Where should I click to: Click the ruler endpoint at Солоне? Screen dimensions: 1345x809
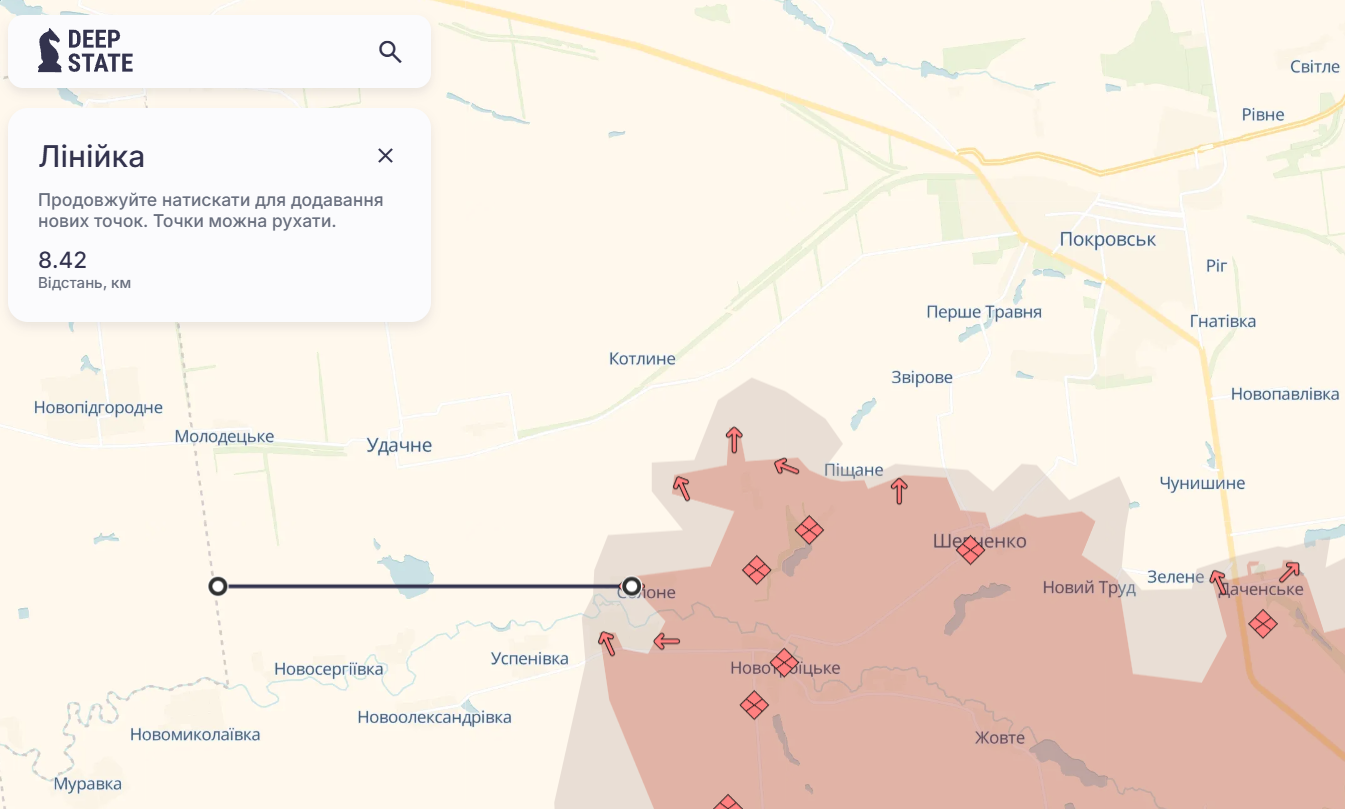[x=632, y=585]
